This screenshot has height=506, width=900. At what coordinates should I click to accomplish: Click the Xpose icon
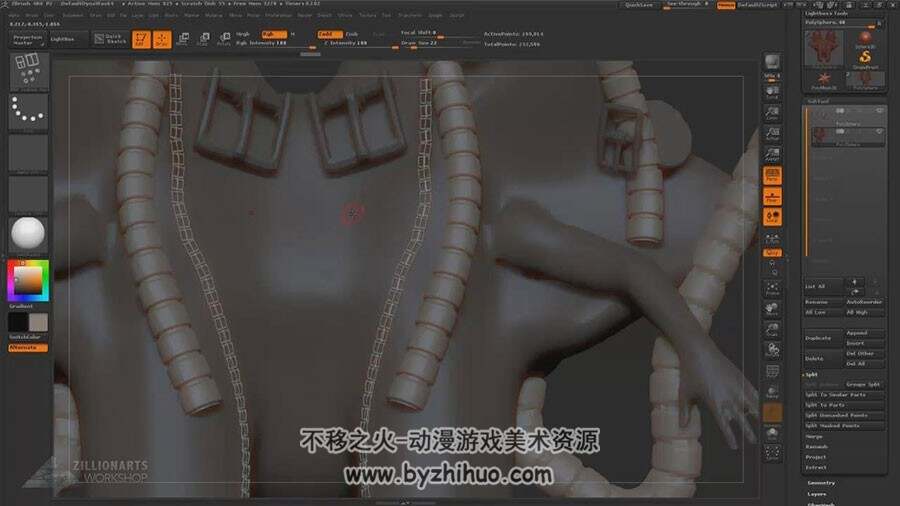click(772, 453)
